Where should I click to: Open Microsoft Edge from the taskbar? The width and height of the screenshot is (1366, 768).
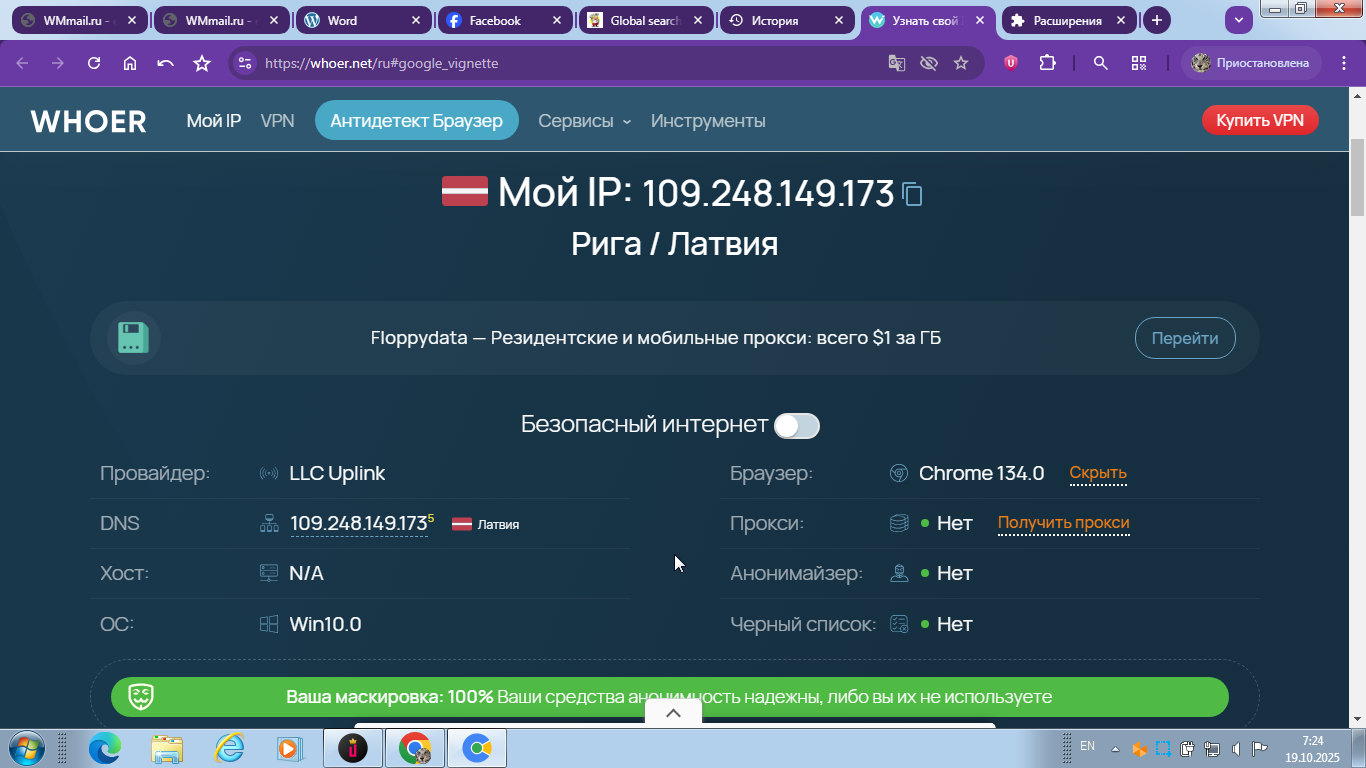pyautogui.click(x=105, y=747)
